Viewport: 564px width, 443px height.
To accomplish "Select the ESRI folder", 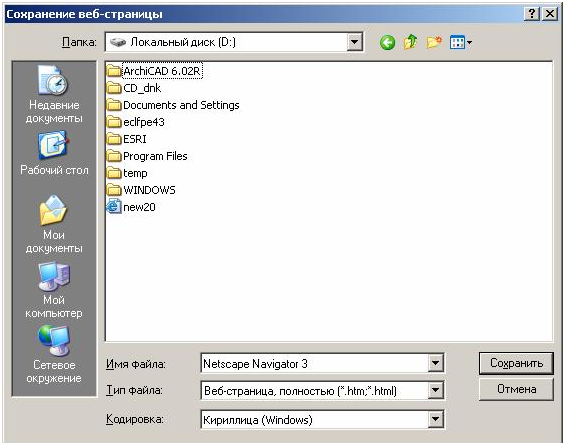I will point(127,139).
